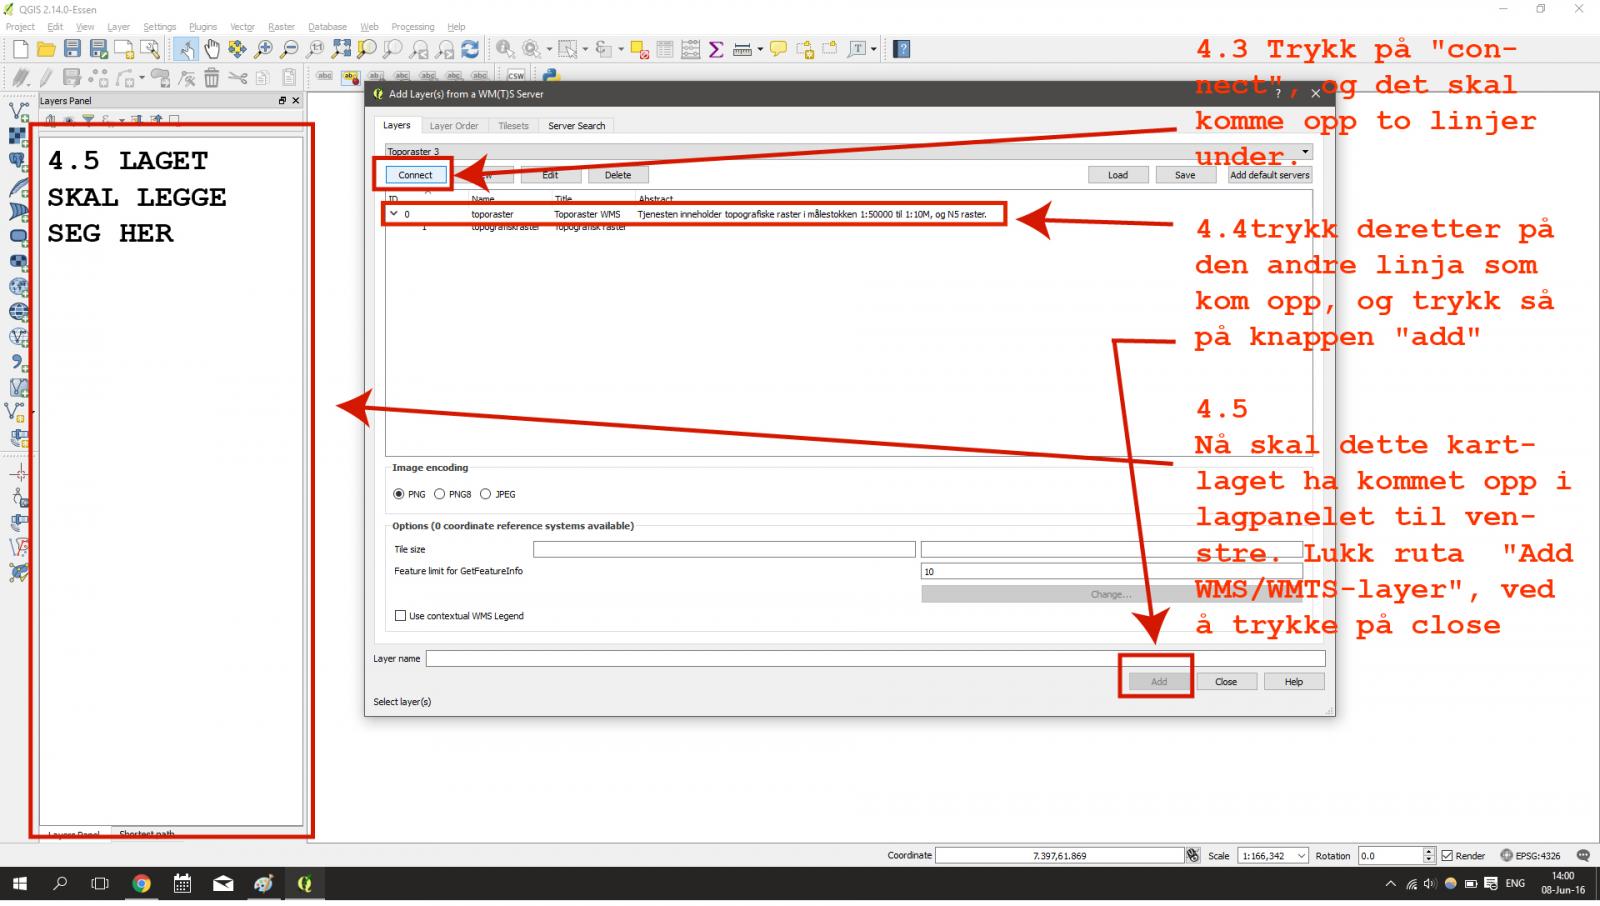Click the Open Project folder icon
The image size is (1600, 906).
pyautogui.click(x=46, y=49)
